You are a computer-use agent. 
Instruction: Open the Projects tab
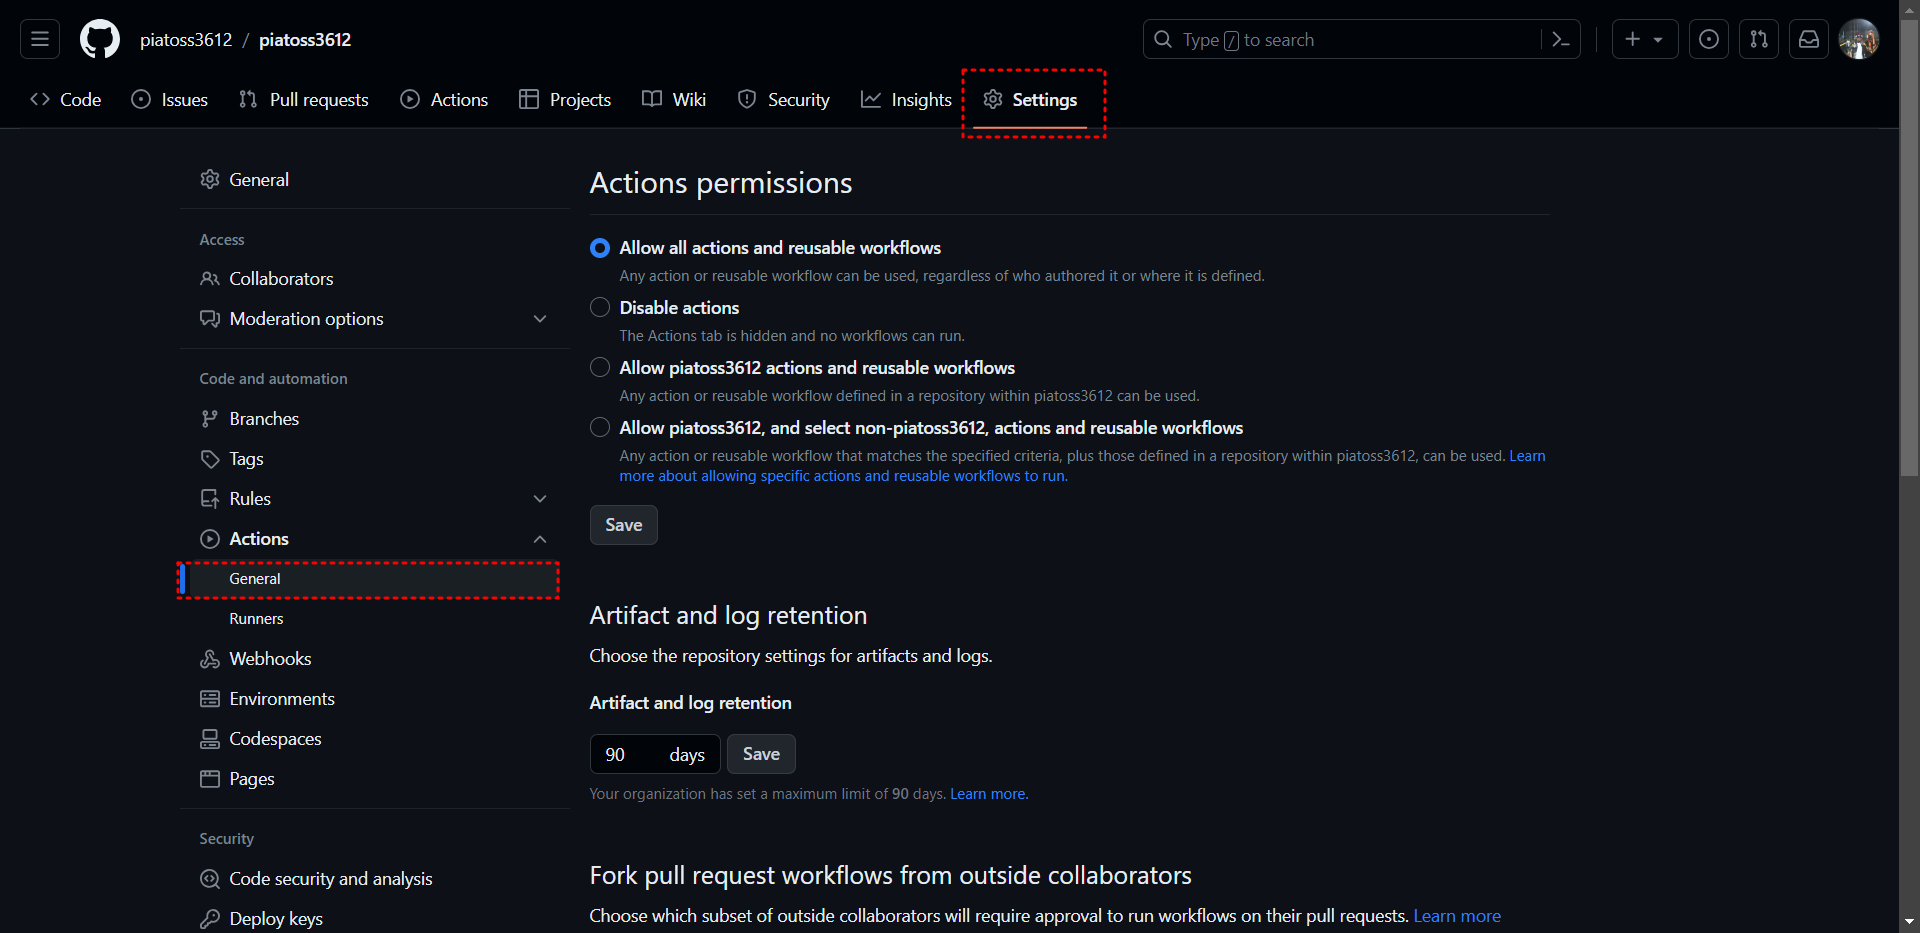pyautogui.click(x=565, y=100)
